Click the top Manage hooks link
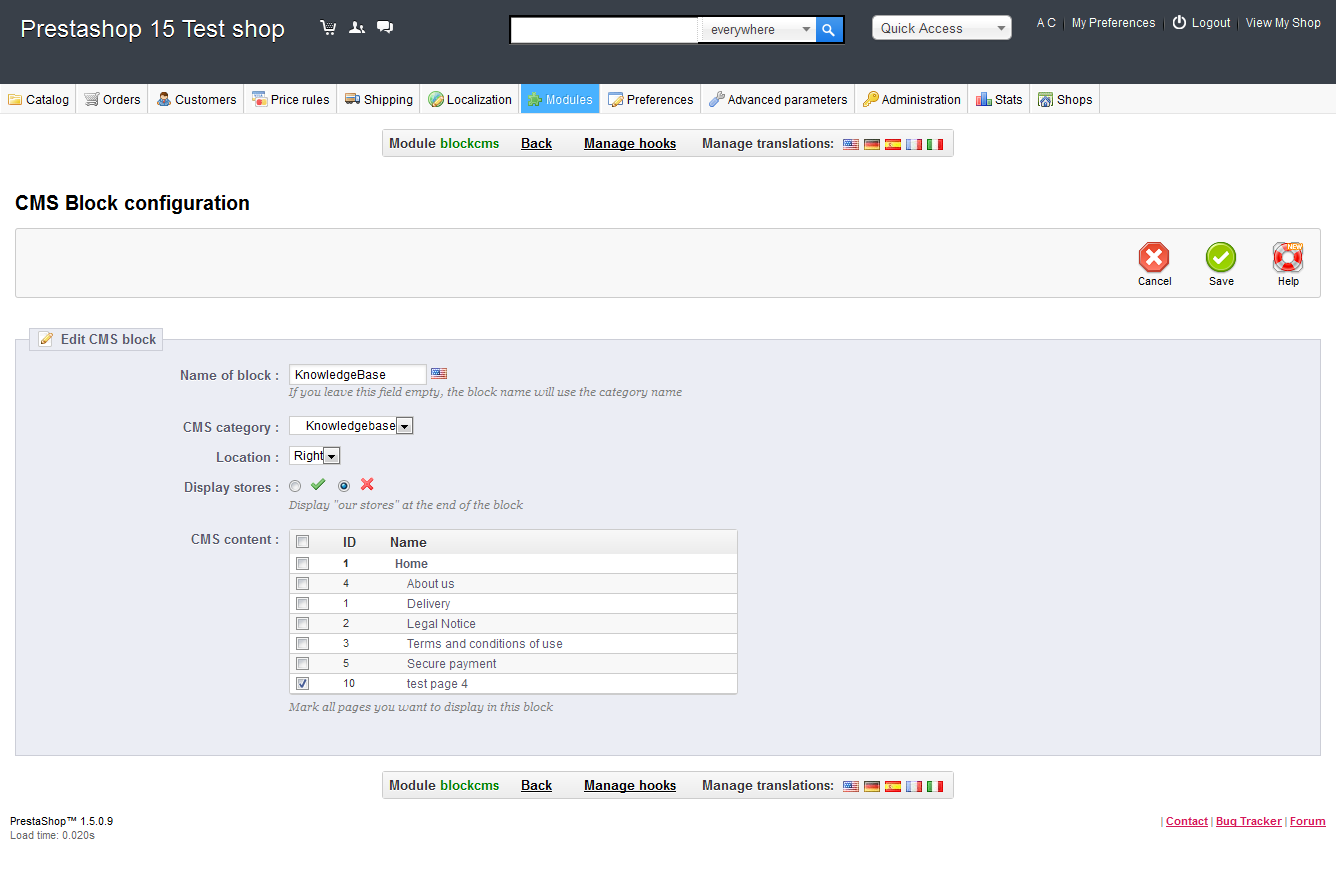 (x=630, y=144)
